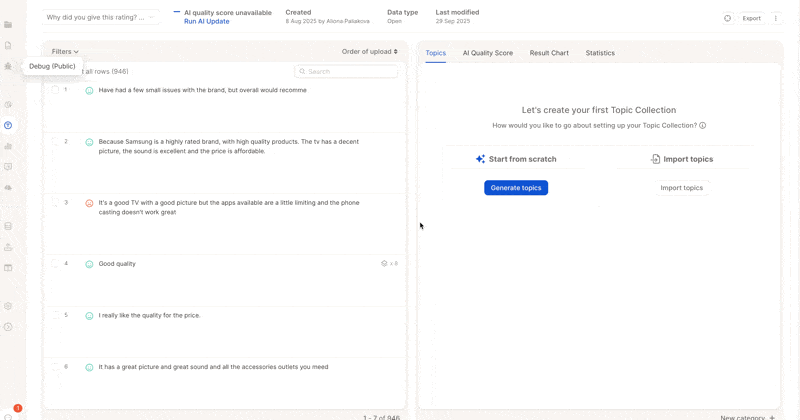Image resolution: width=800 pixels, height=420 pixels.
Task: Expand the Filters dropdown
Action: click(x=65, y=52)
